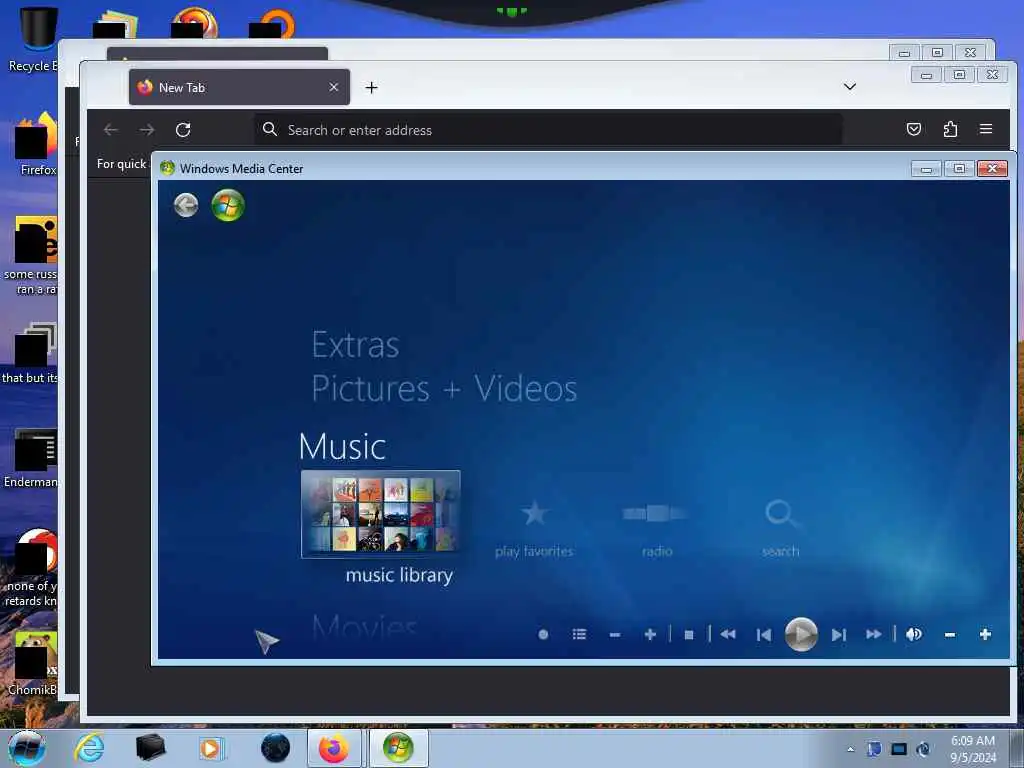Open a new Firefox tab with plus
The image size is (1024, 768).
pyautogui.click(x=372, y=88)
